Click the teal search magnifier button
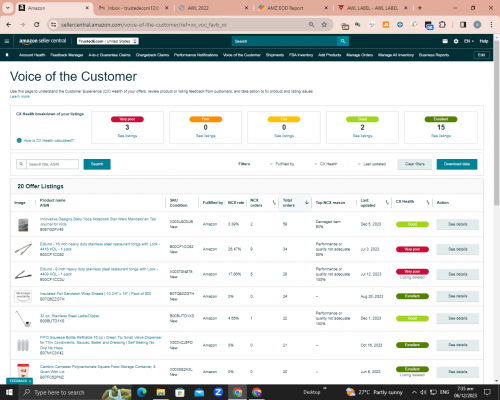This screenshot has height=400, width=500. [343, 41]
